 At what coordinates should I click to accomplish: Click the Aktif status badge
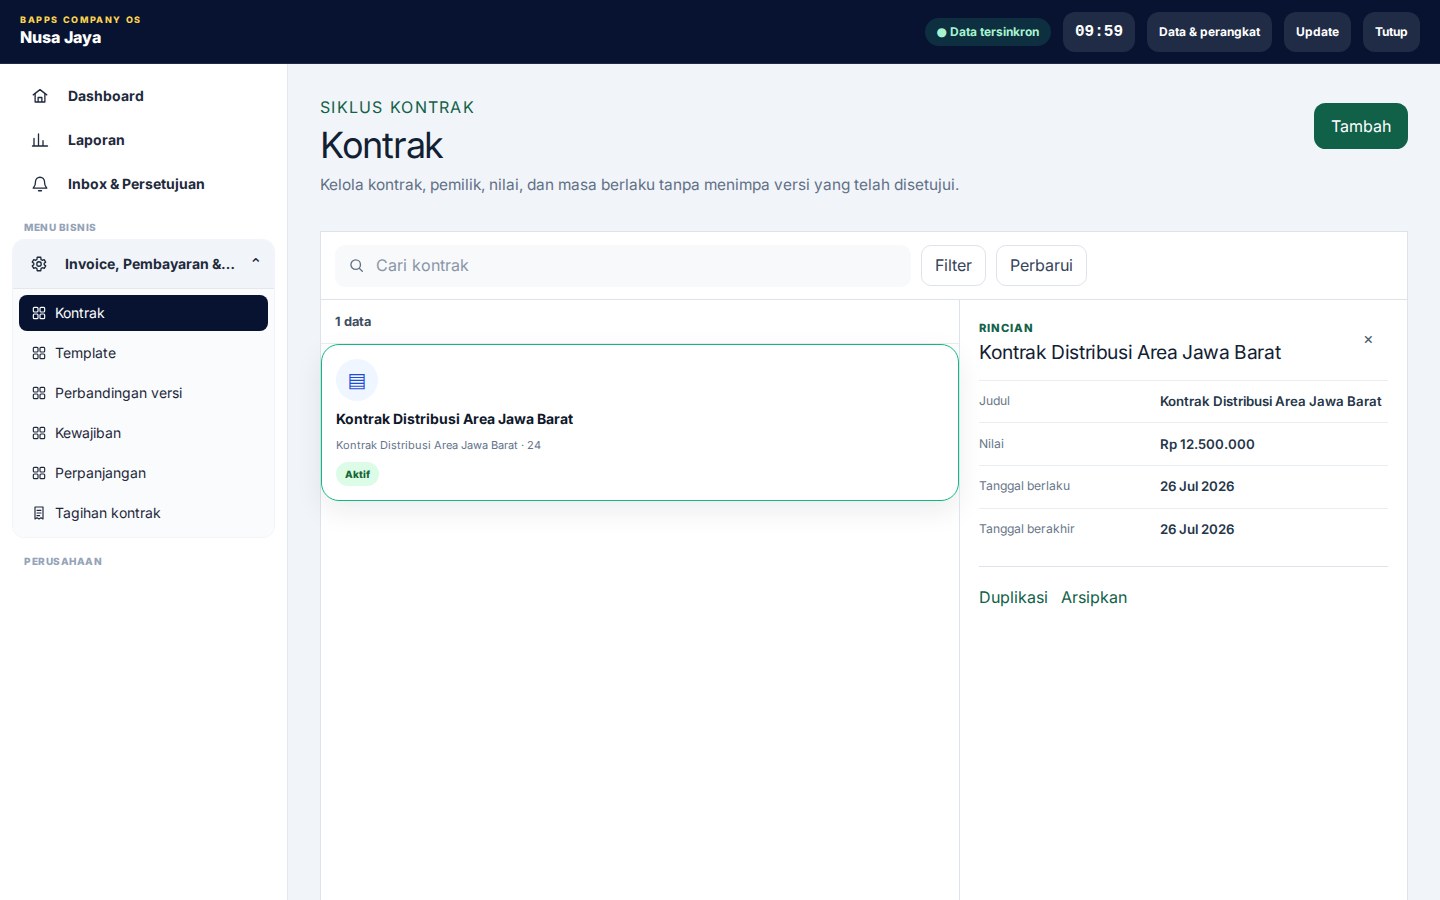coord(357,474)
